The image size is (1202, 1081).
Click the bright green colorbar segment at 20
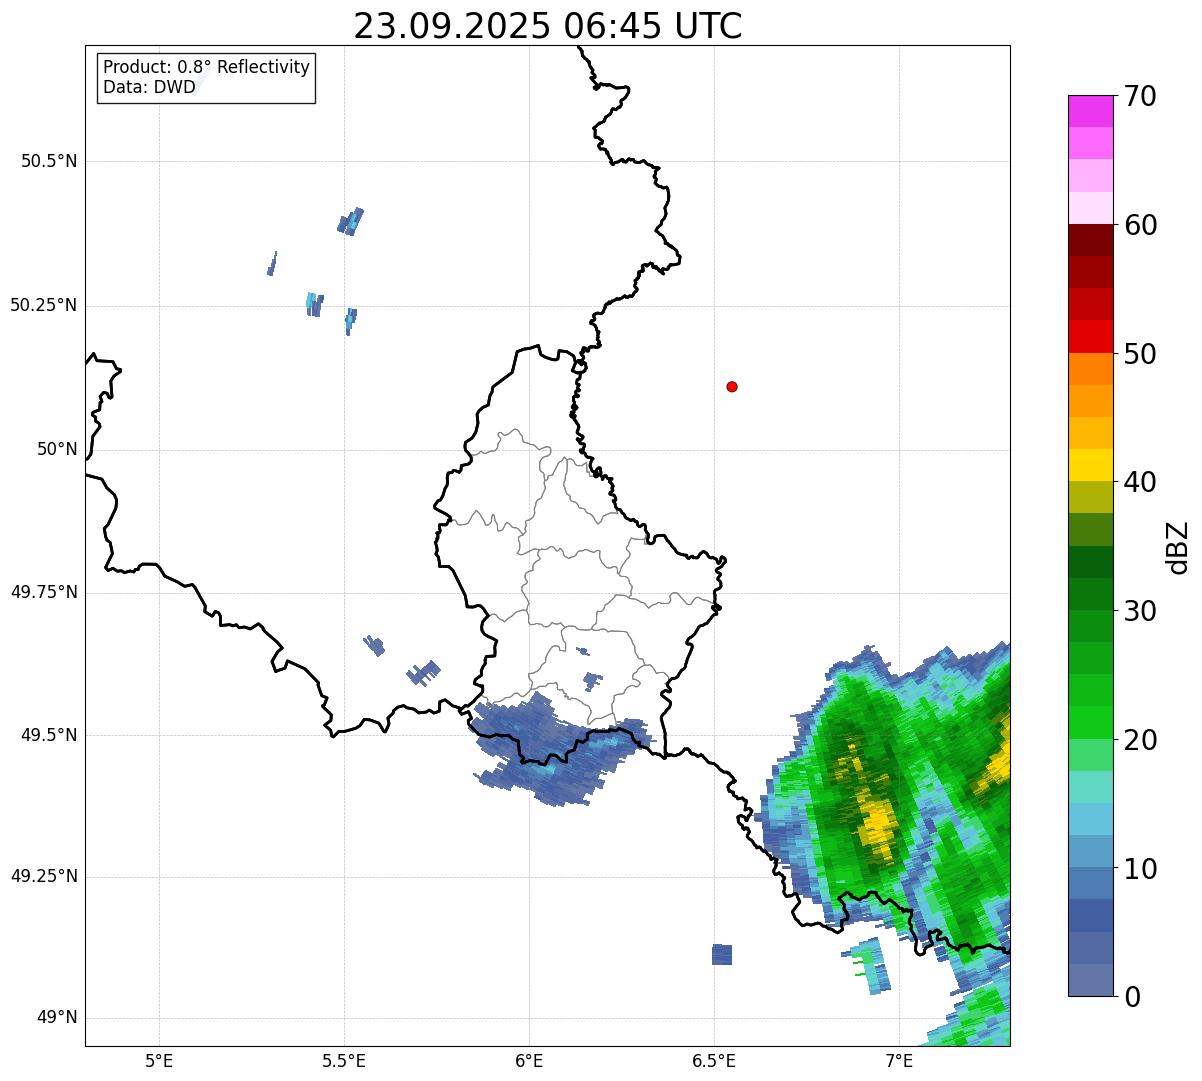(x=1090, y=723)
